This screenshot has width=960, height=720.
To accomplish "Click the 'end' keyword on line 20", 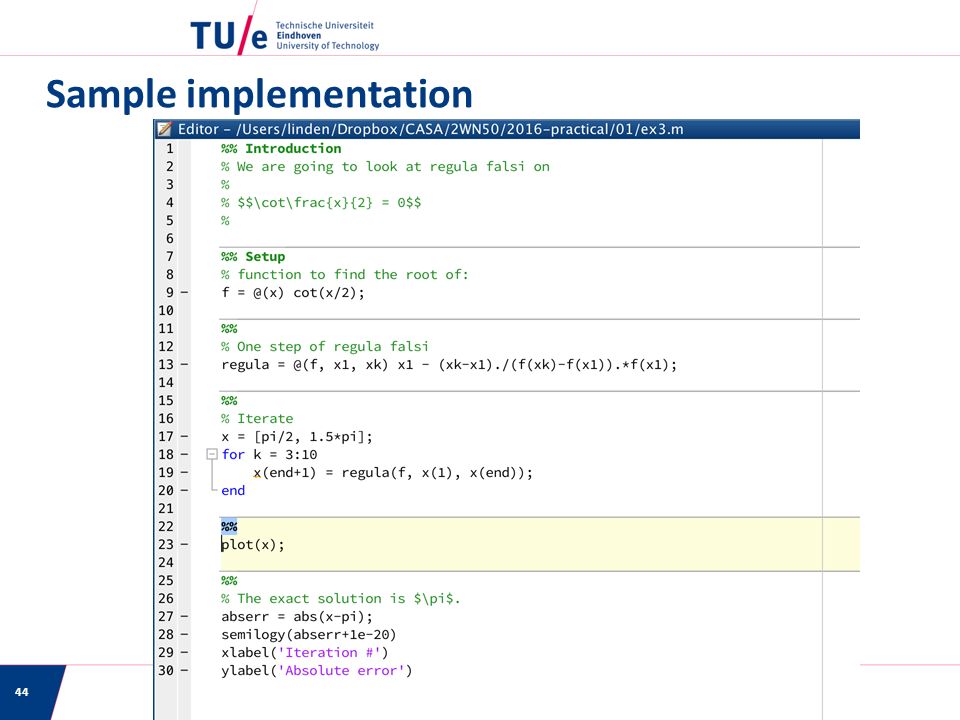I will (233, 490).
